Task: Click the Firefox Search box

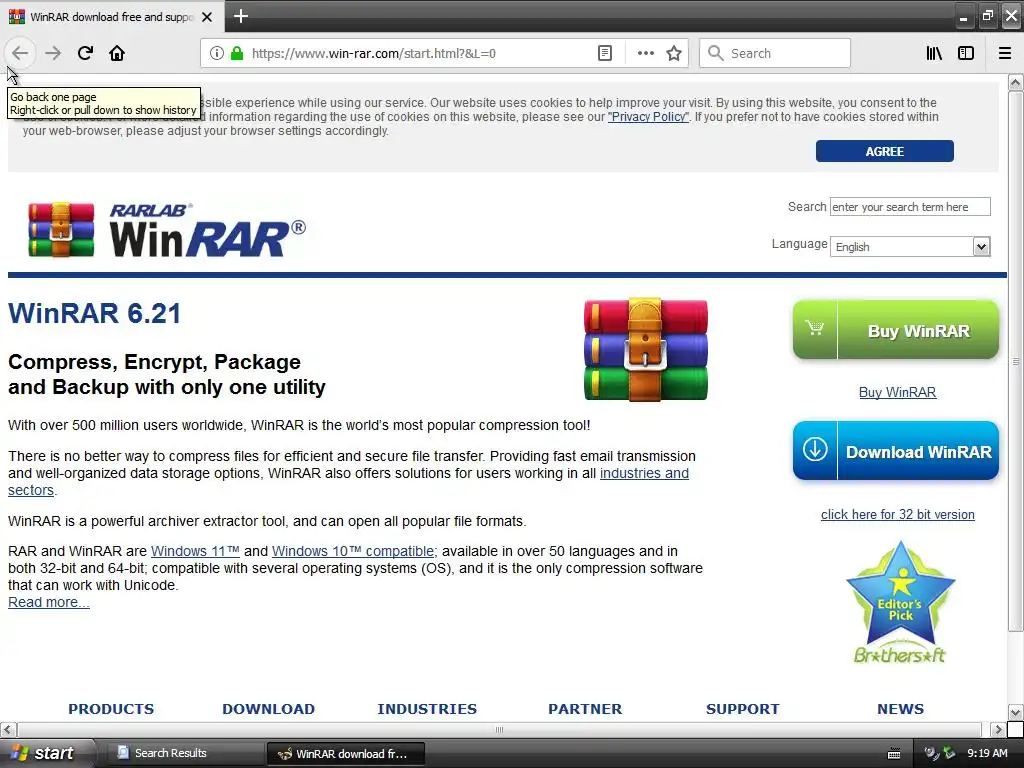Action: coord(775,53)
